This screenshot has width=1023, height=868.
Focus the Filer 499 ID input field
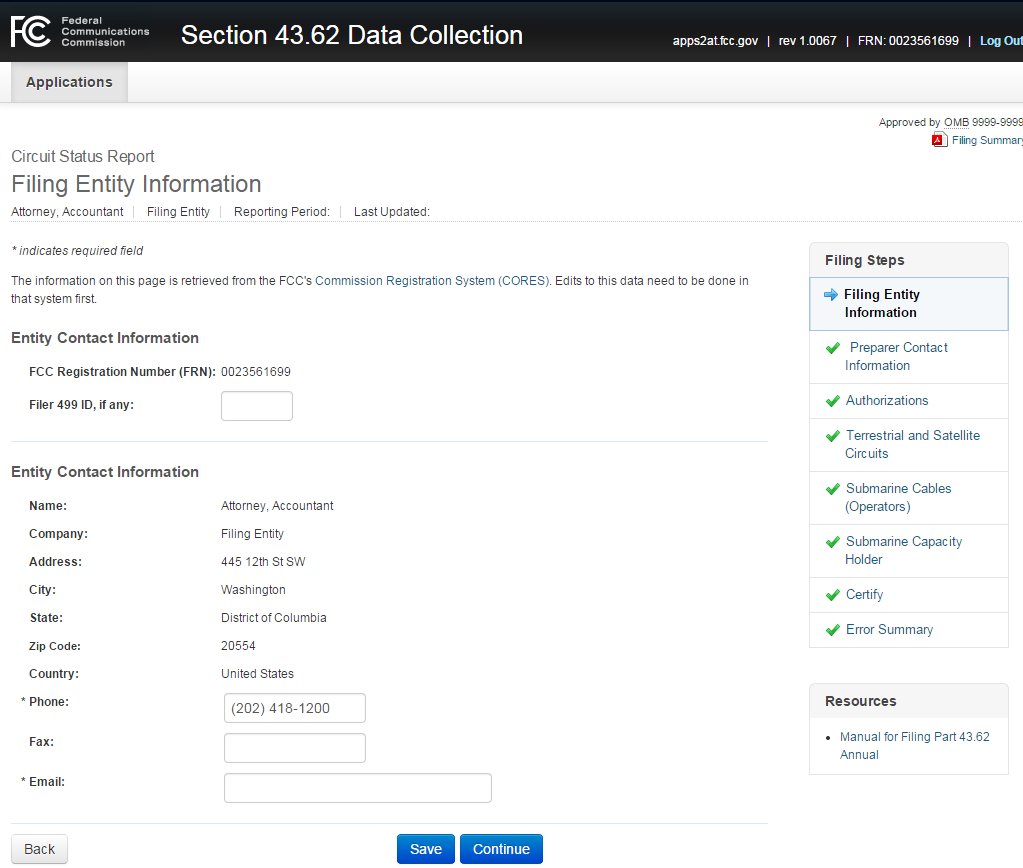tap(257, 406)
